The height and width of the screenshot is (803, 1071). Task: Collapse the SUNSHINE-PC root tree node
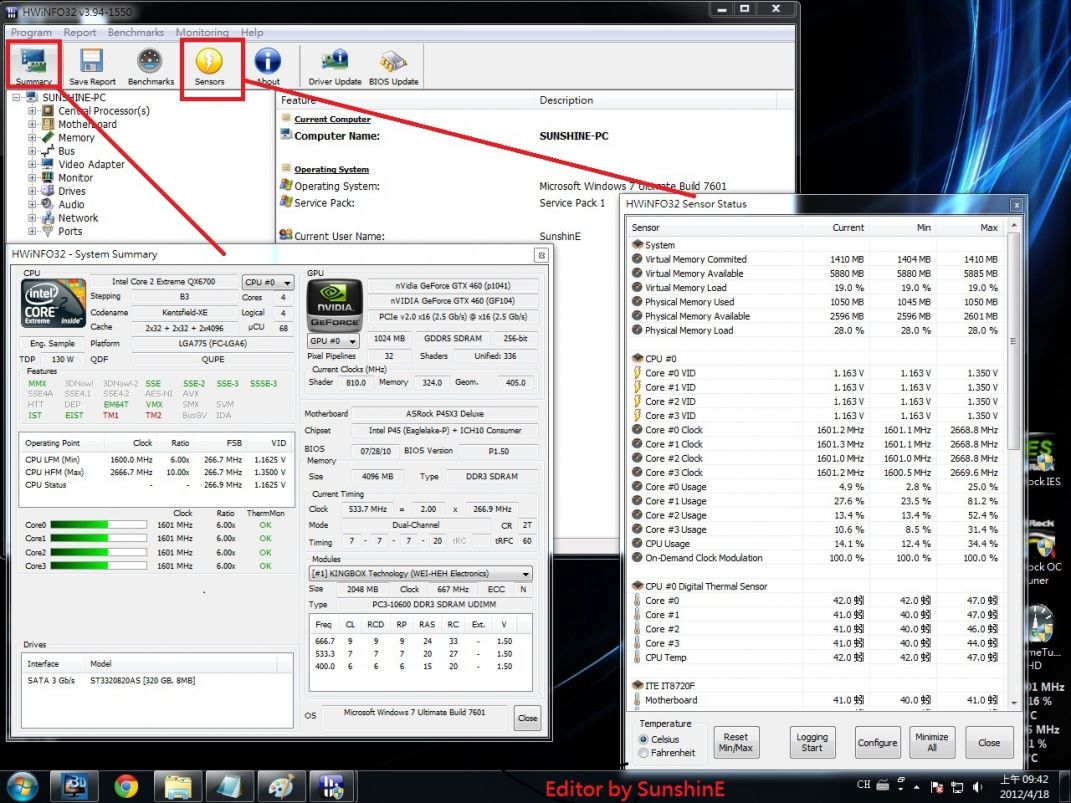click(x=16, y=98)
